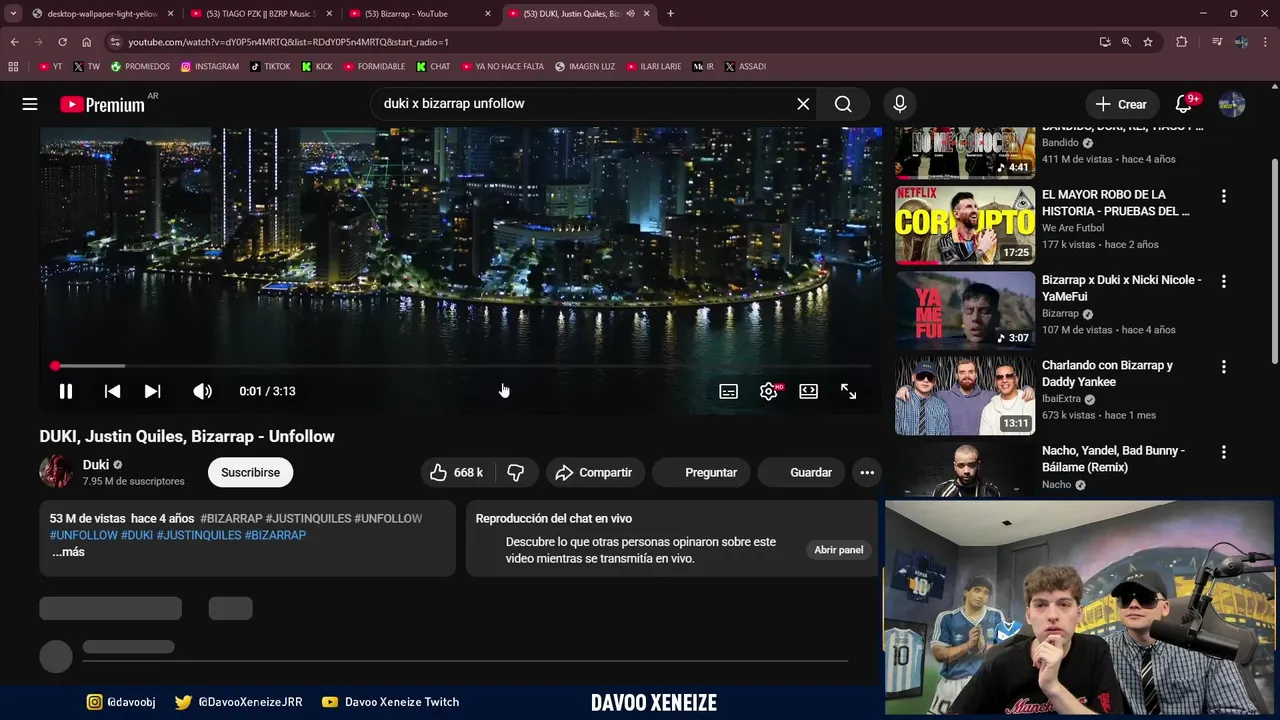The height and width of the screenshot is (720, 1280).
Task: Open the tab search dropdown arrow
Action: pyautogui.click(x=12, y=14)
